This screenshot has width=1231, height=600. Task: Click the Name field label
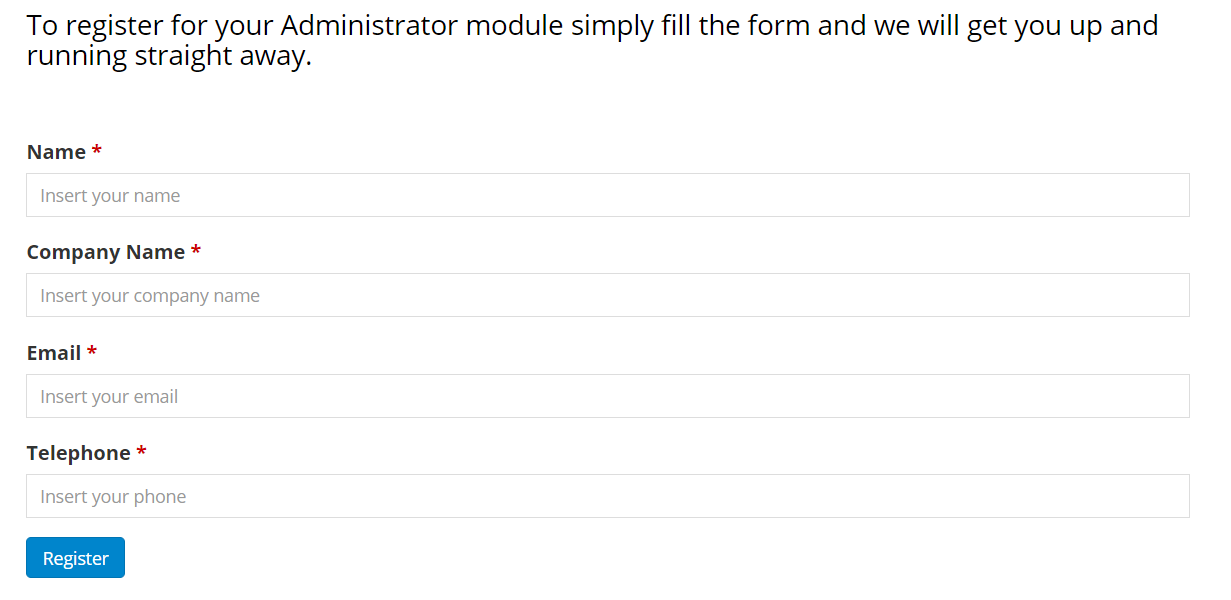point(56,152)
